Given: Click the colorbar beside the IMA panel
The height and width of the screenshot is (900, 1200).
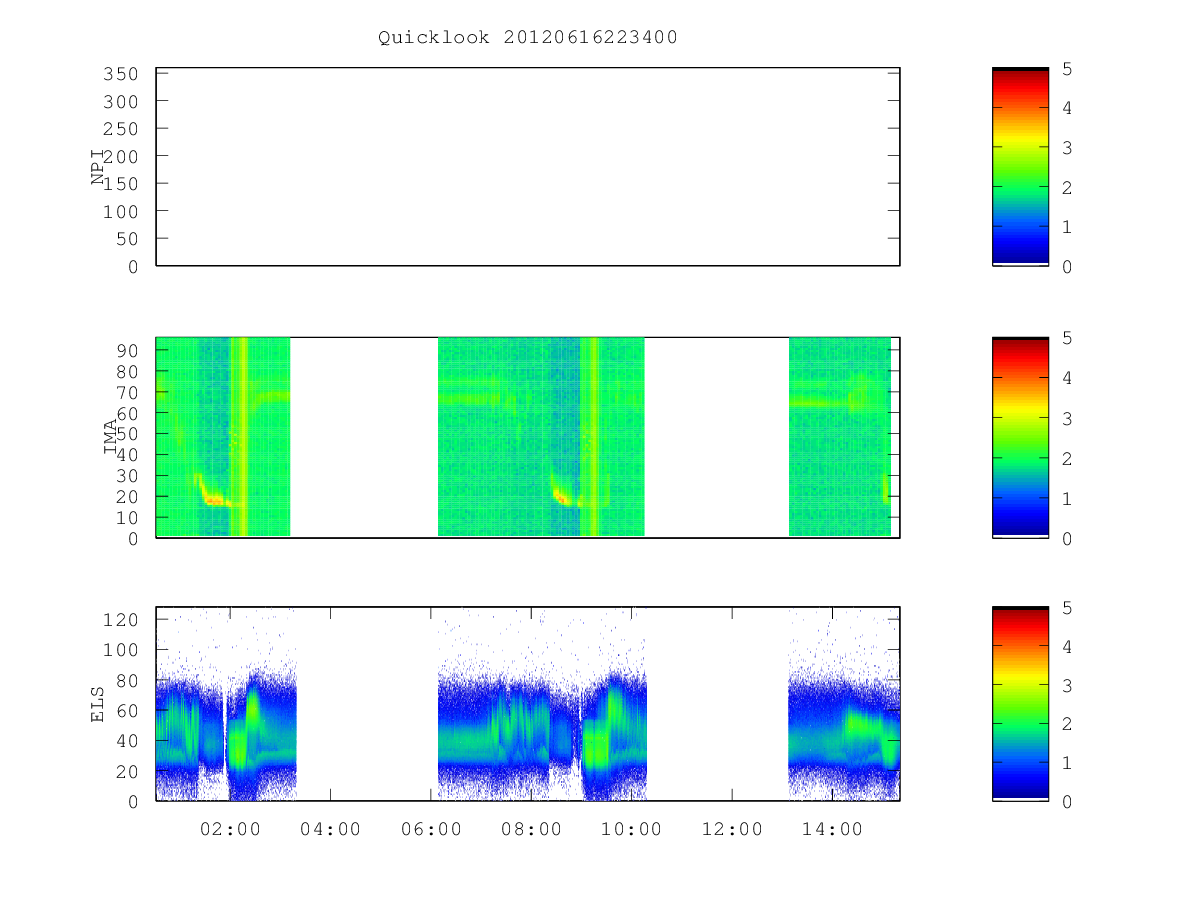Looking at the screenshot, I should point(1020,437).
